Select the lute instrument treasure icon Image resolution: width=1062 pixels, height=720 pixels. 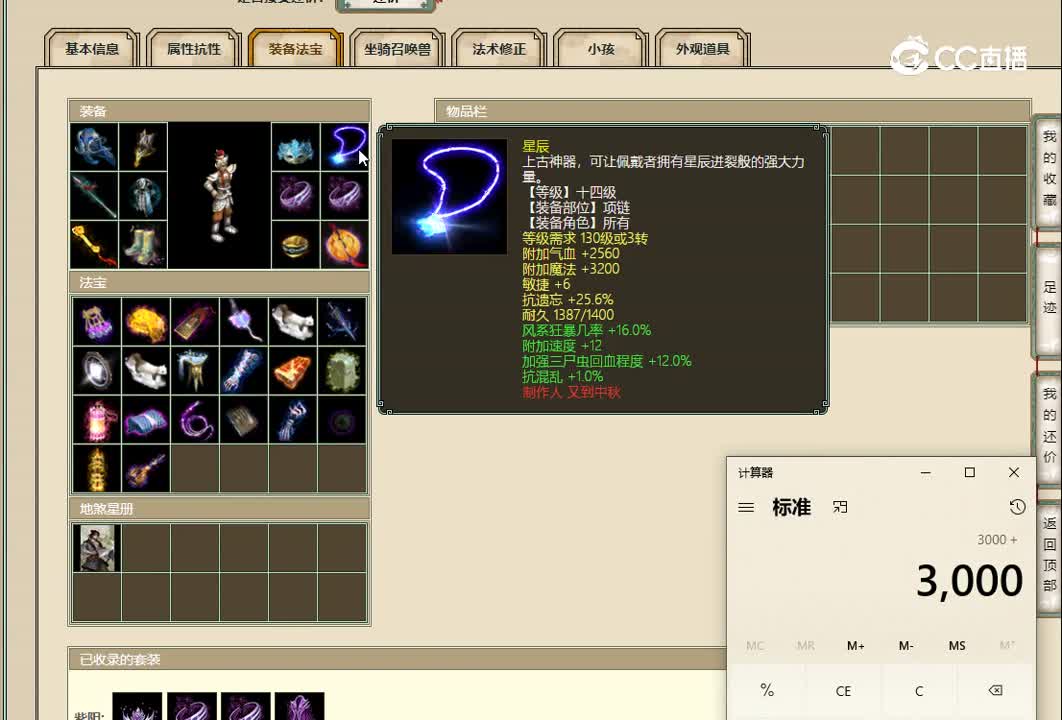pyautogui.click(x=146, y=469)
